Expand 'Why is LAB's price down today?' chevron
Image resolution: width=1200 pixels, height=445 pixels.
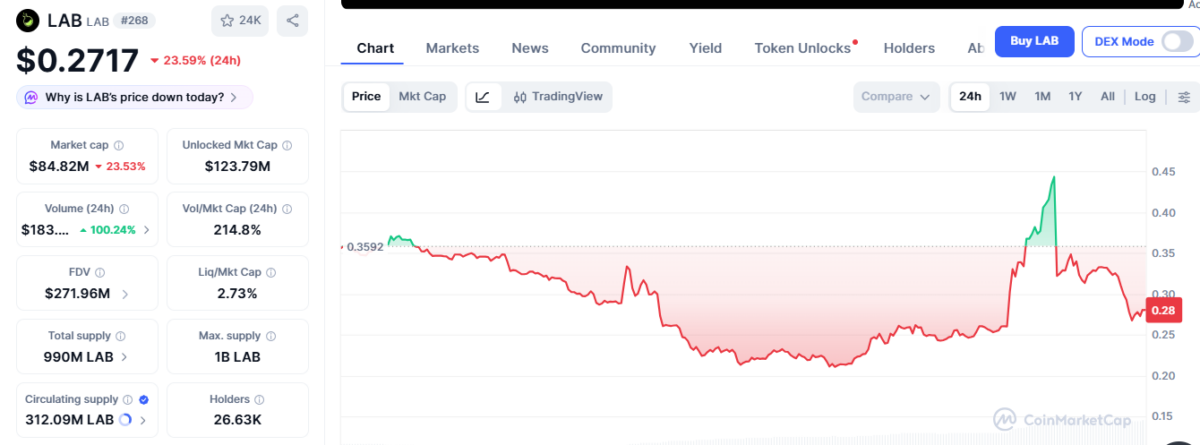pos(234,98)
